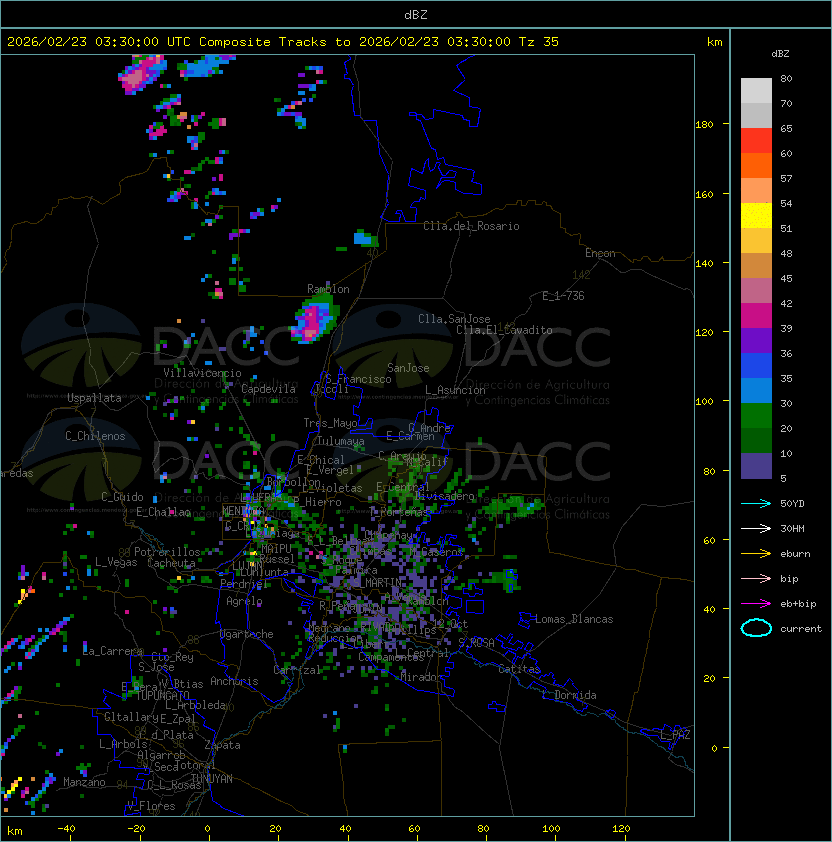
Task: Click the 'S_Francisco' place label
Action: pyautogui.click(x=358, y=379)
